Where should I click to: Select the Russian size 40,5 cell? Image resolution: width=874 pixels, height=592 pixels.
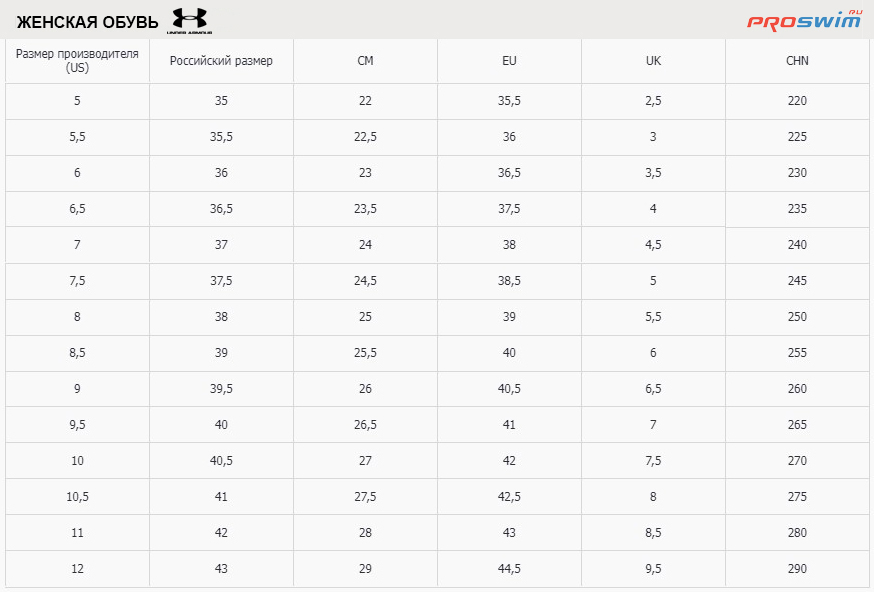pyautogui.click(x=221, y=460)
